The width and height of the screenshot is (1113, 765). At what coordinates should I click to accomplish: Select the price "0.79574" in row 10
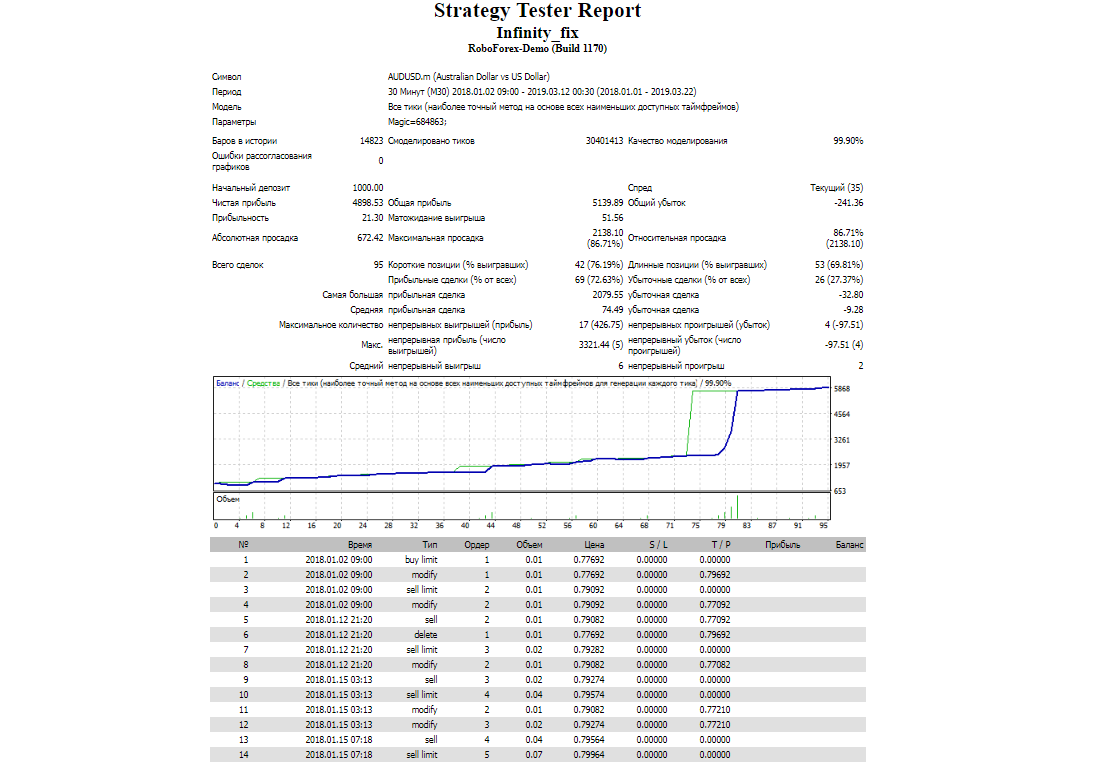pyautogui.click(x=589, y=695)
